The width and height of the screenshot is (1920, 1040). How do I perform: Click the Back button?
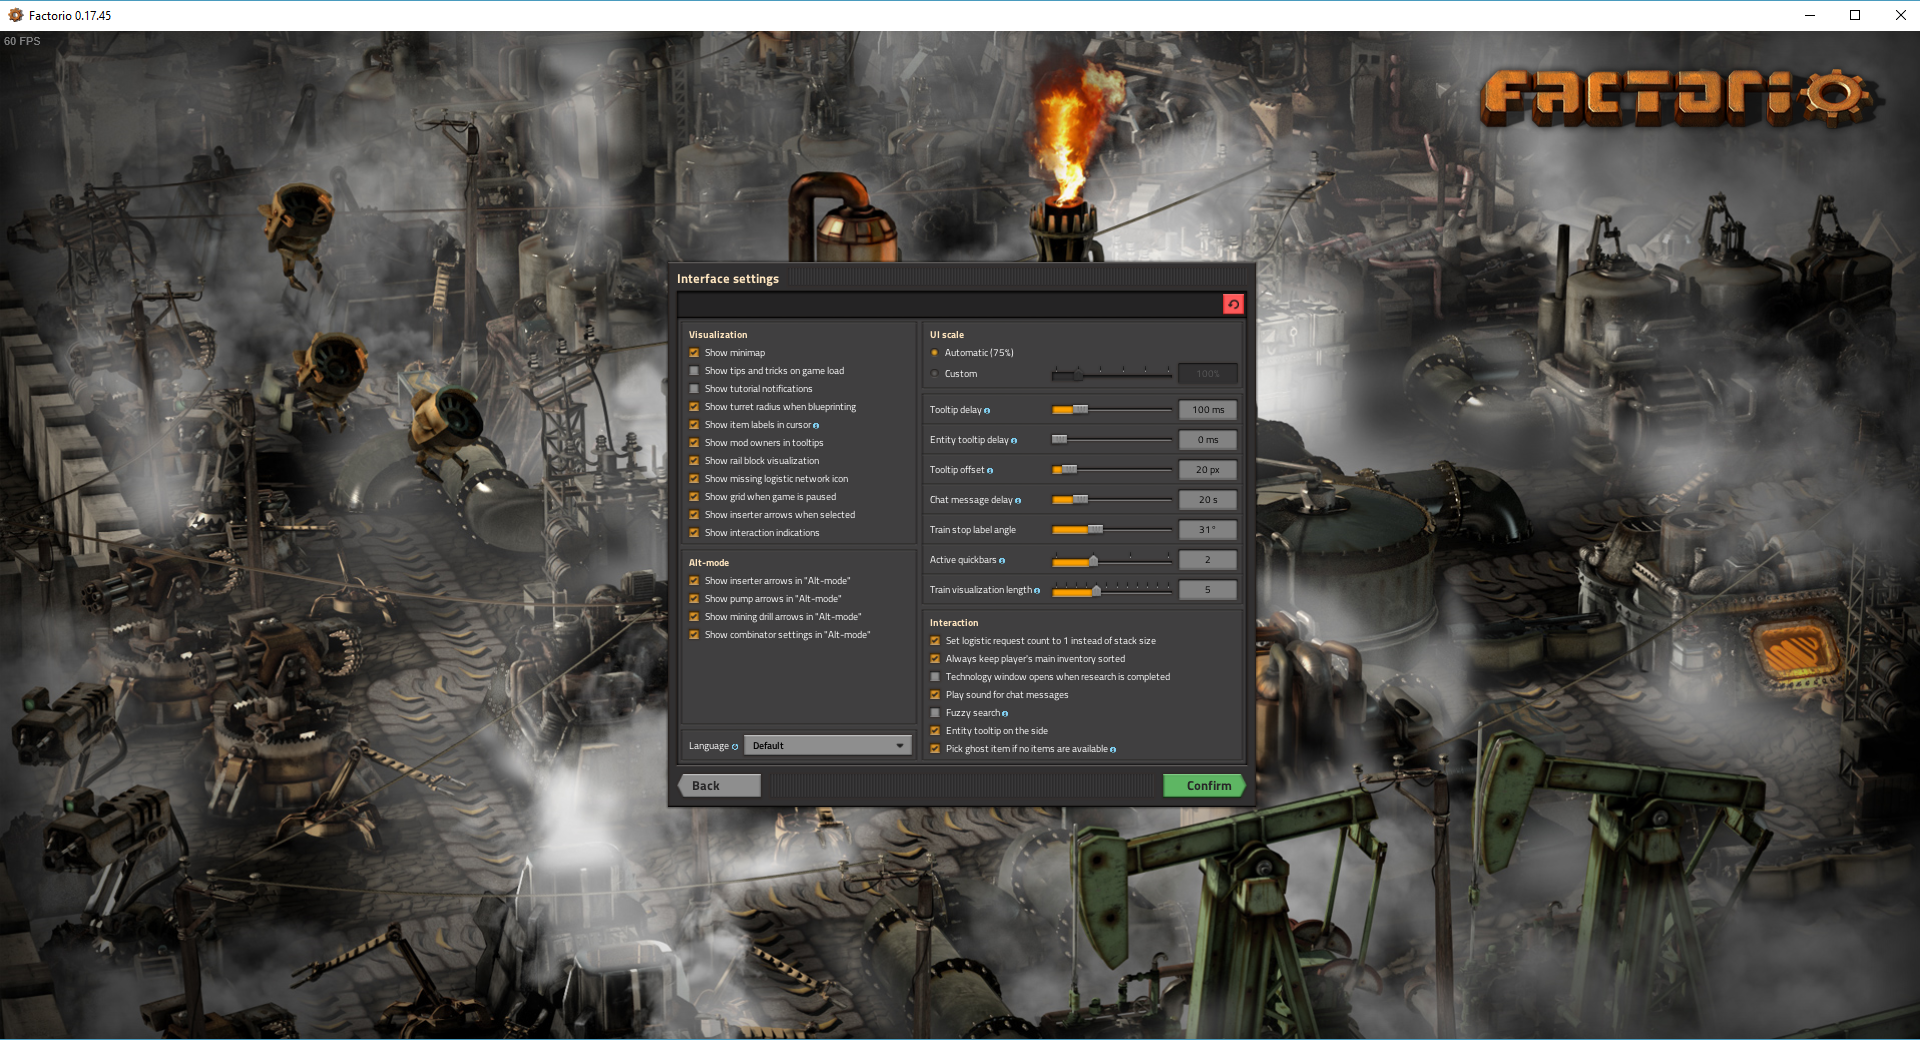pyautogui.click(x=719, y=786)
